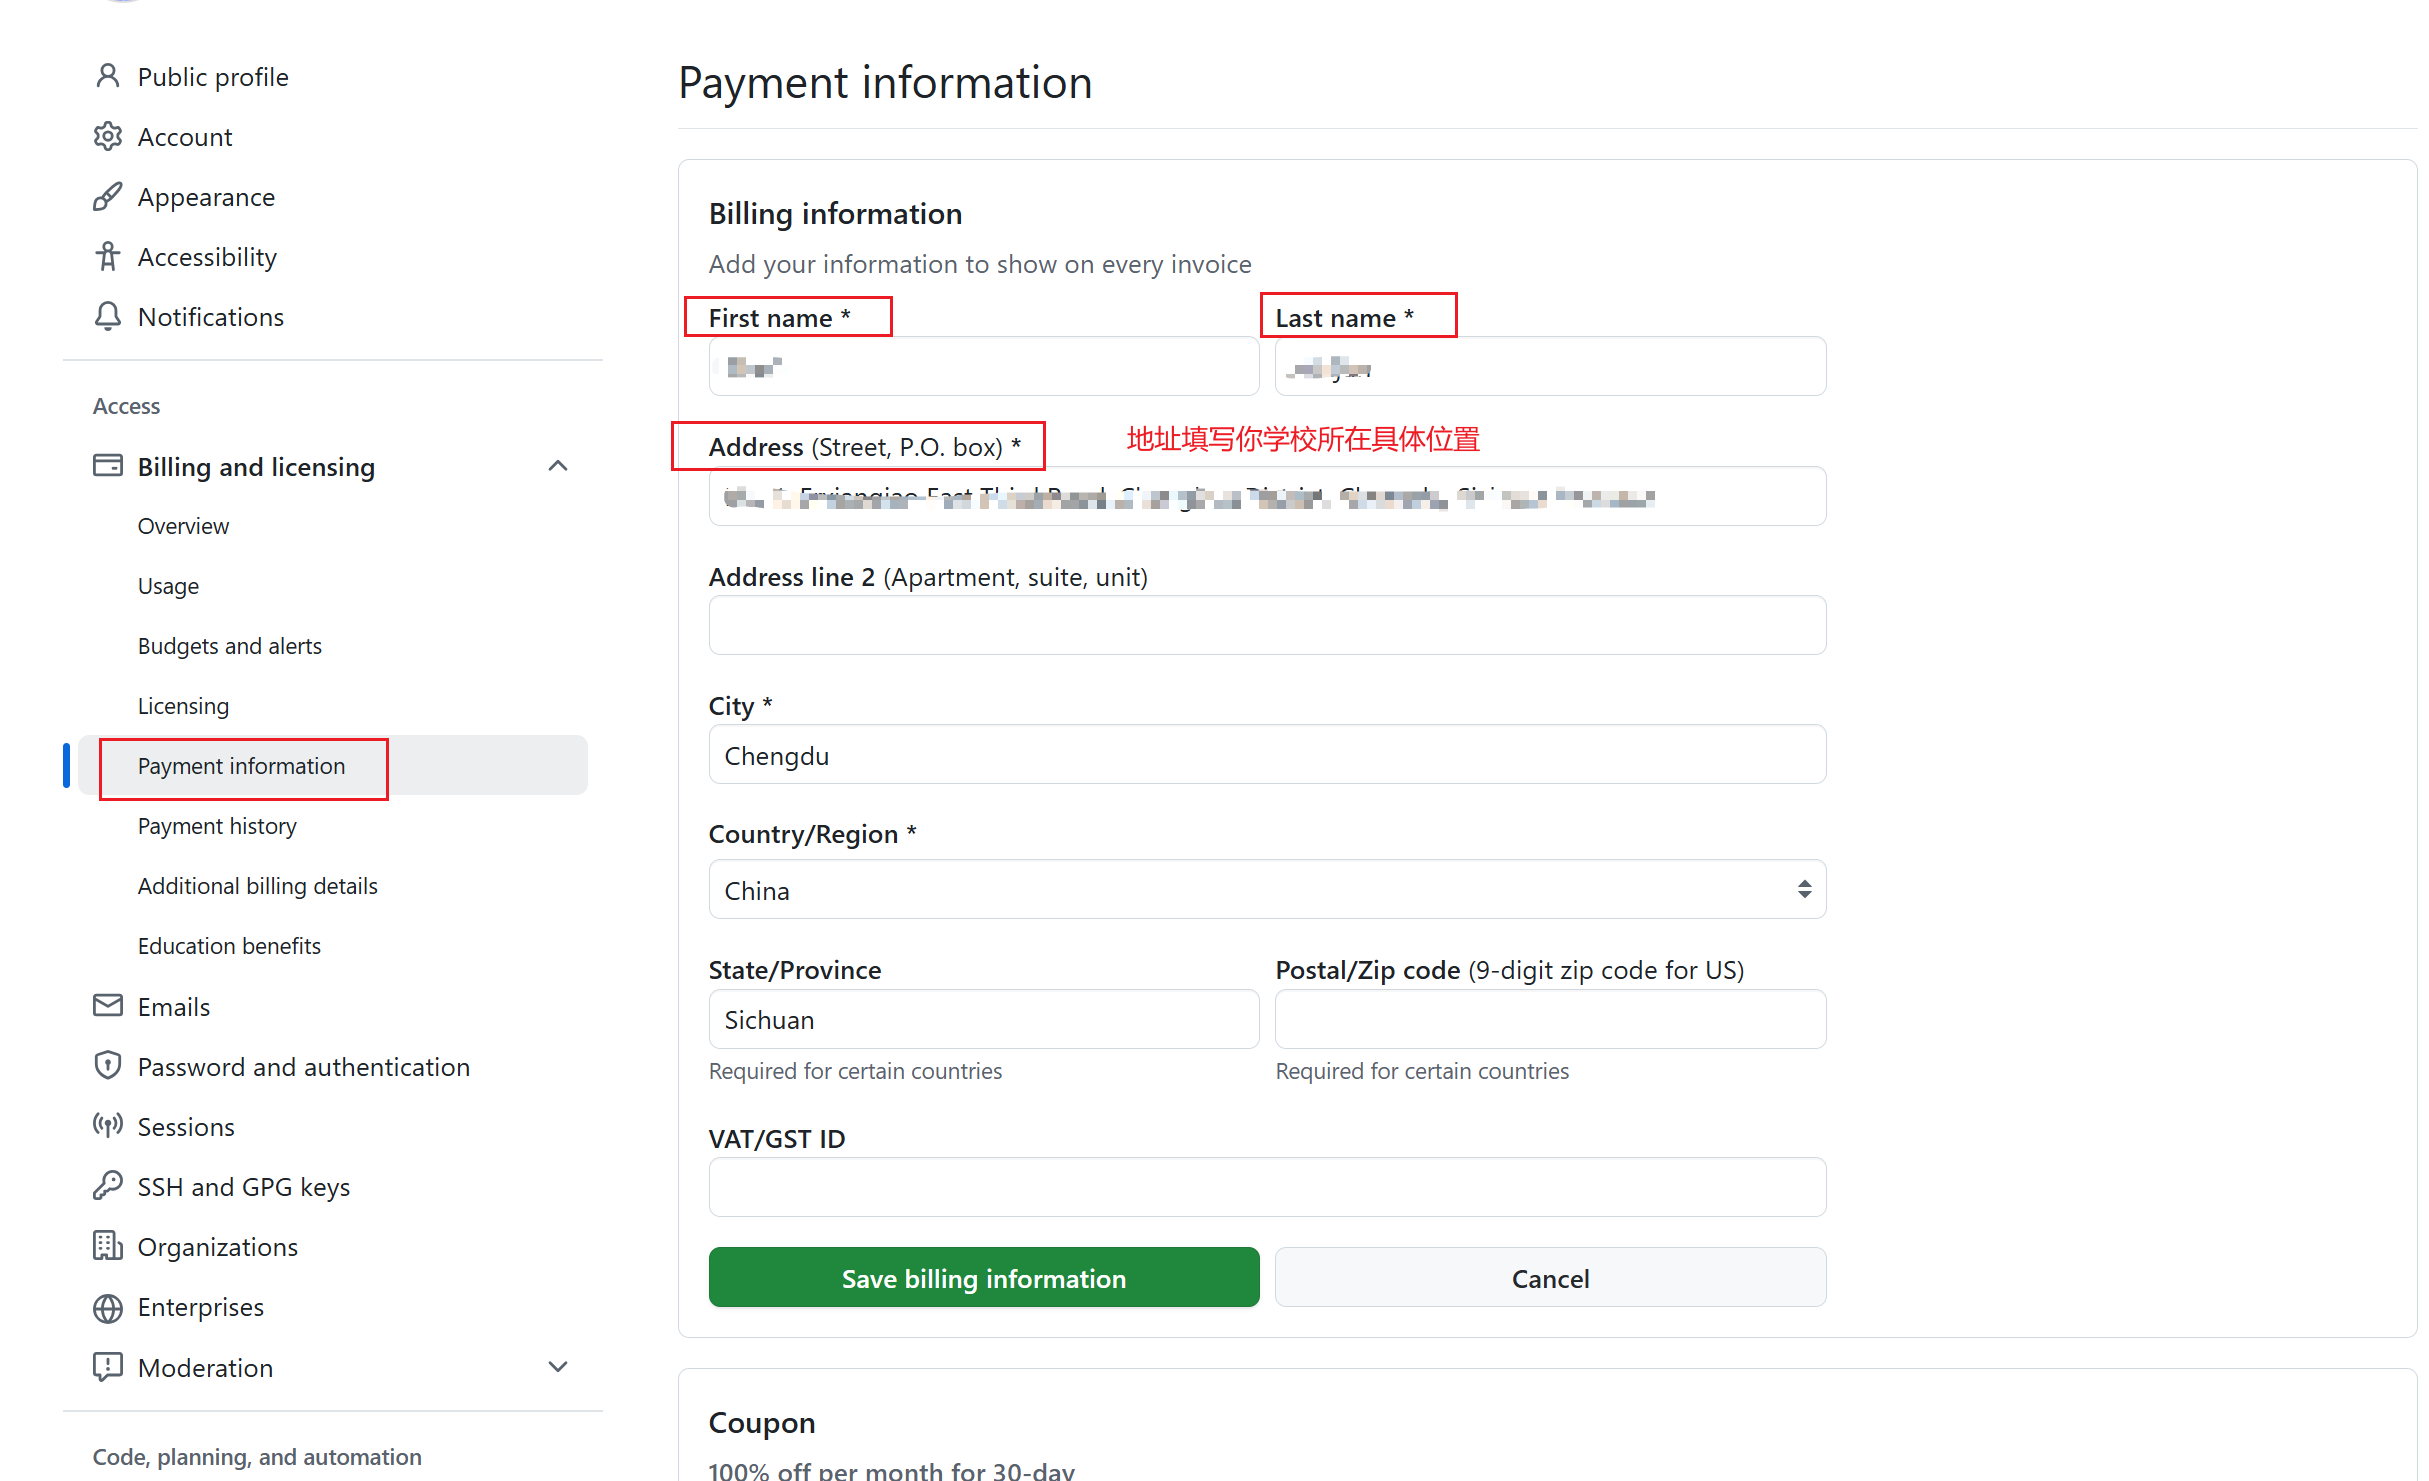Expand the Moderation section
This screenshot has width=2429, height=1481.
(557, 1367)
